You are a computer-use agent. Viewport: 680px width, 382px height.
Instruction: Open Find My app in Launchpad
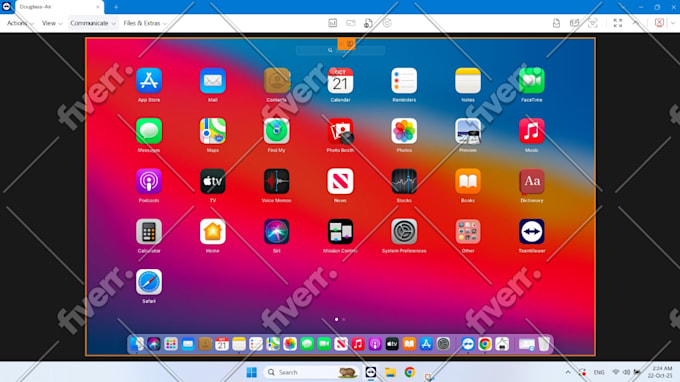point(276,131)
